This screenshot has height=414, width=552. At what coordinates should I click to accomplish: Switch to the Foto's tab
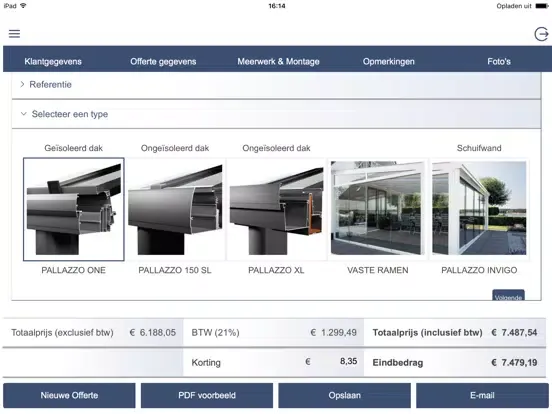pos(499,62)
